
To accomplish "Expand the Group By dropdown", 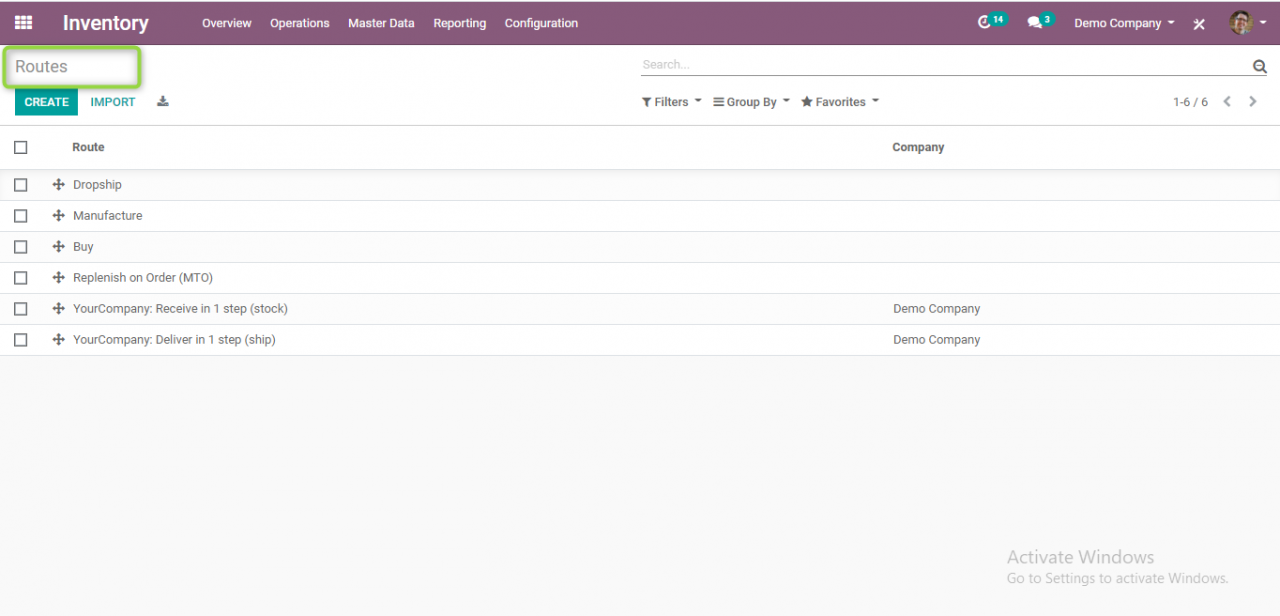I will [750, 101].
